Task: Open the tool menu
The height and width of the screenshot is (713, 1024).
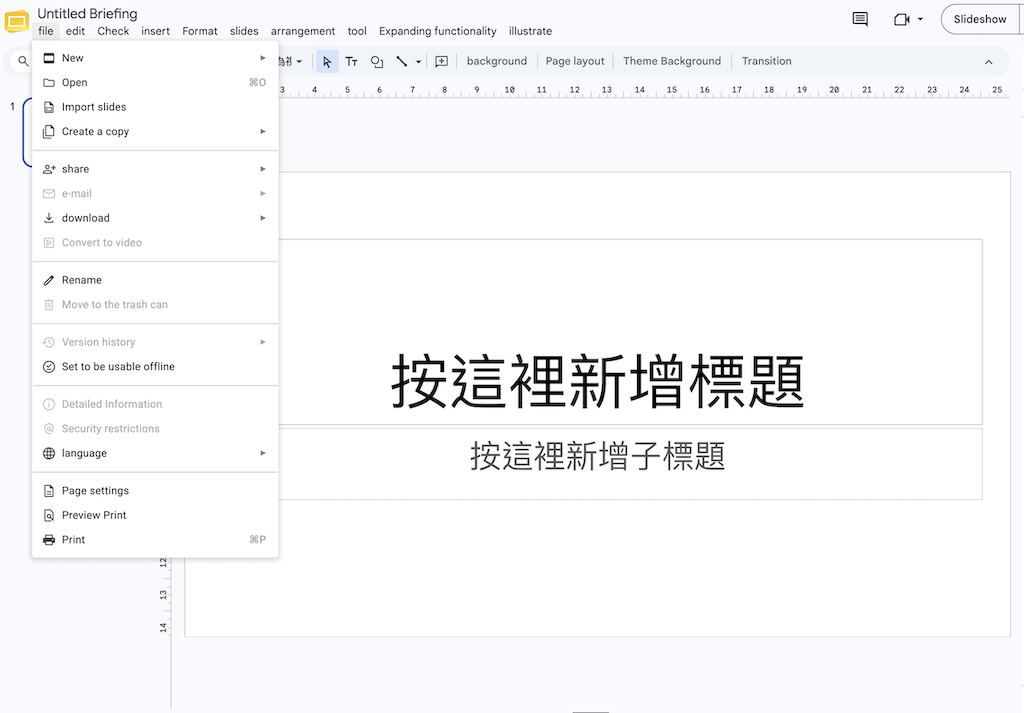Action: (357, 31)
